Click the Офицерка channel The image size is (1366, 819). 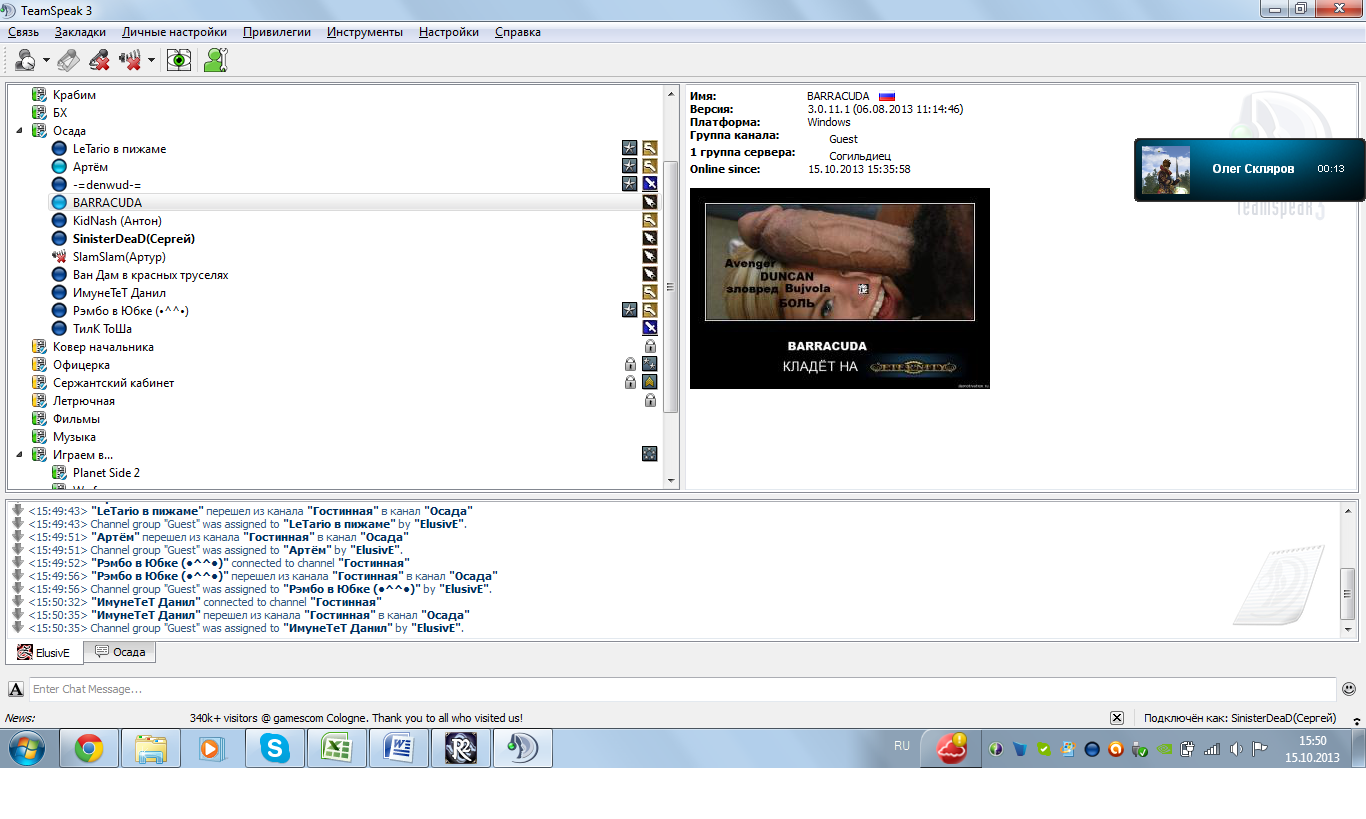81,365
